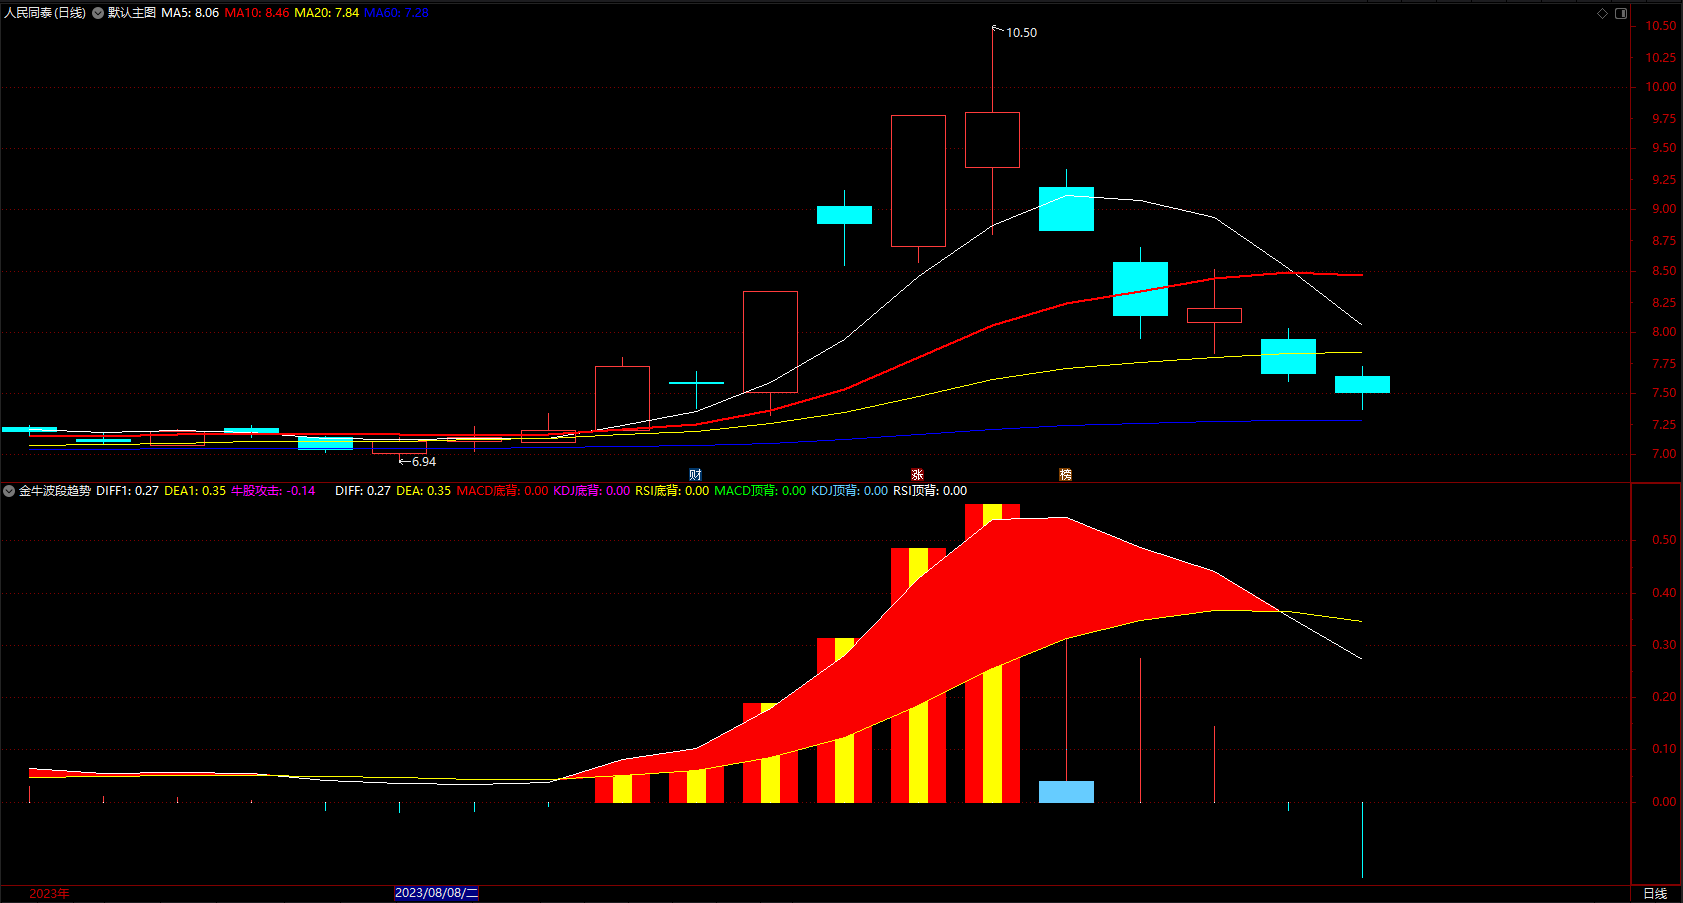Click the 金牛波段趋势 indicator name
Image resolution: width=1683 pixels, height=903 pixels.
click(x=55, y=491)
